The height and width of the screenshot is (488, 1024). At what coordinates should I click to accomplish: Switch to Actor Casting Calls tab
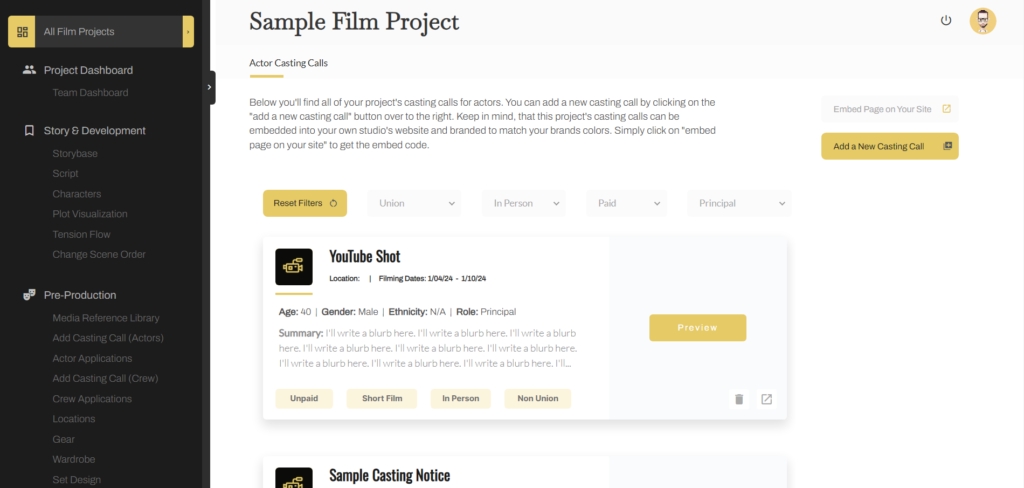288,63
